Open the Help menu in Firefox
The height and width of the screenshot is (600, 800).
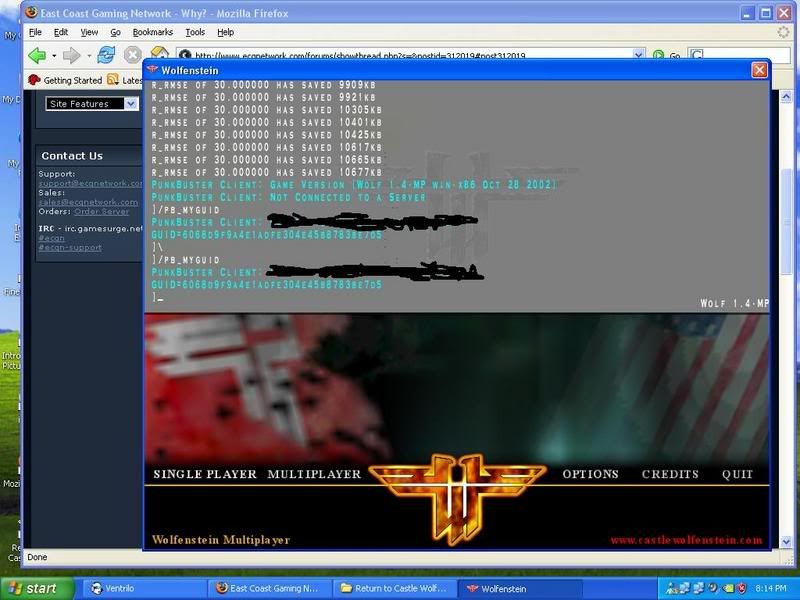[x=226, y=32]
